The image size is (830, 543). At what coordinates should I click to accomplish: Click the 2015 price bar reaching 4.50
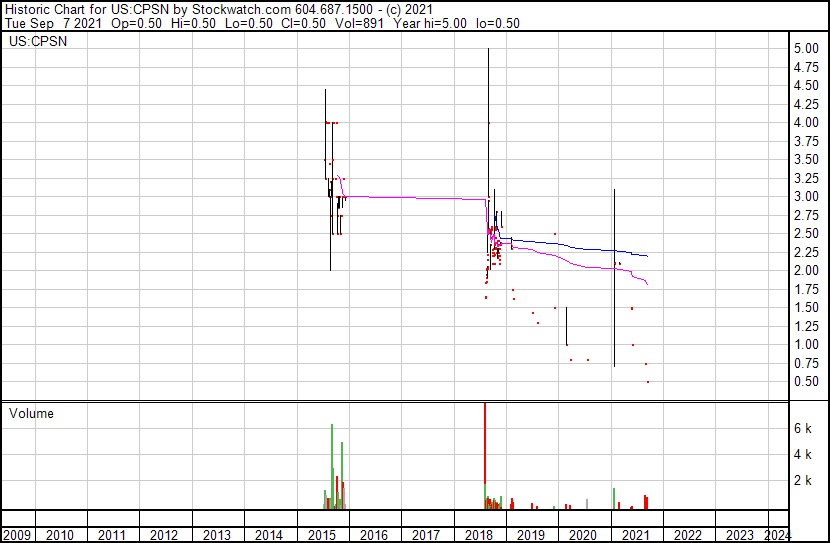pyautogui.click(x=325, y=134)
